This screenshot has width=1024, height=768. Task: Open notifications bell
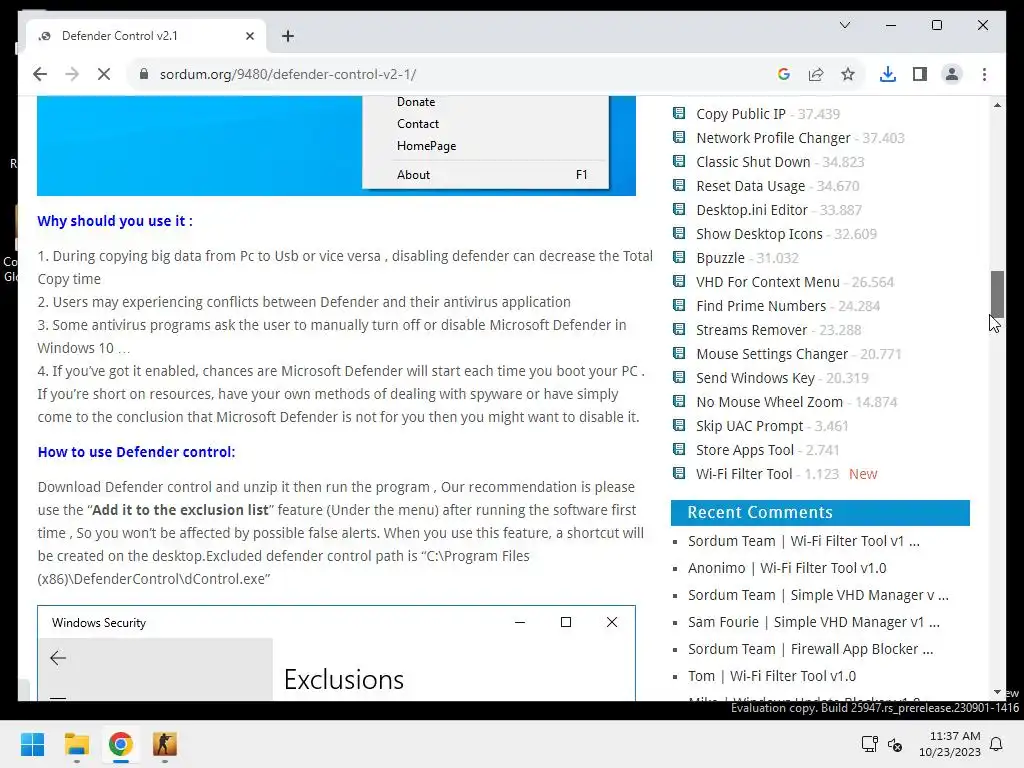997,744
